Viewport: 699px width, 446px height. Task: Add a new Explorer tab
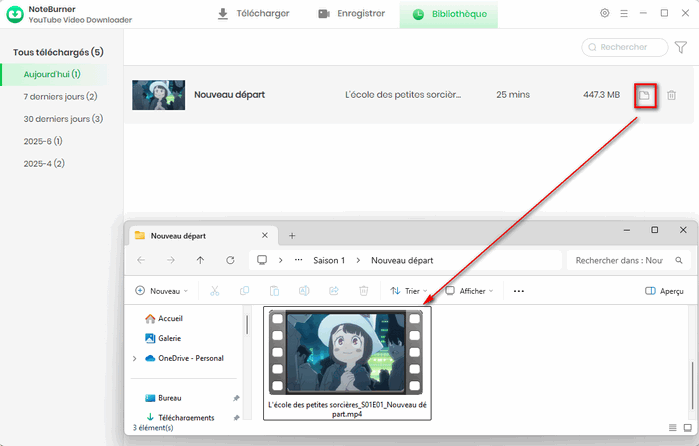pyautogui.click(x=292, y=235)
